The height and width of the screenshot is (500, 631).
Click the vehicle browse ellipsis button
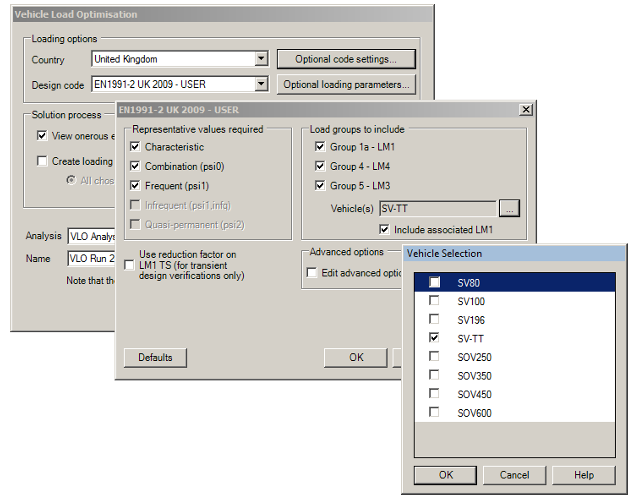tap(510, 209)
